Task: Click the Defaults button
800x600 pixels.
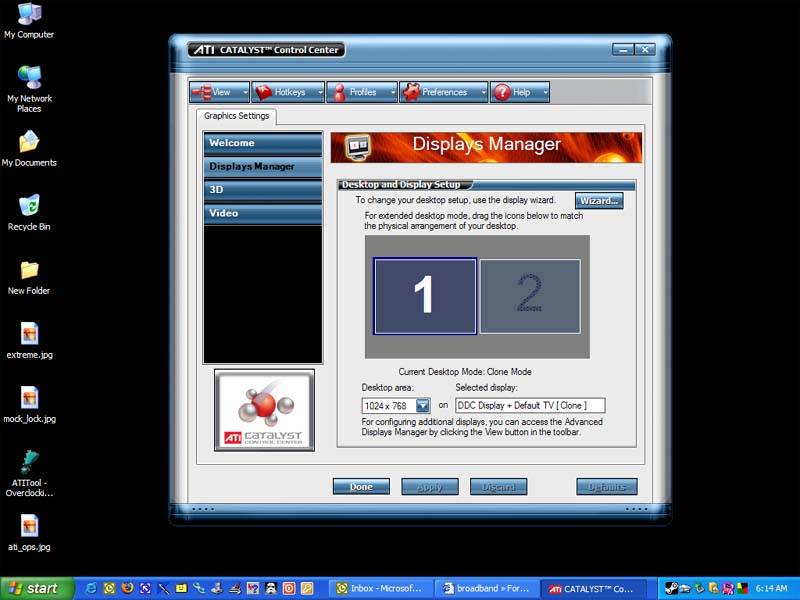Action: point(607,487)
